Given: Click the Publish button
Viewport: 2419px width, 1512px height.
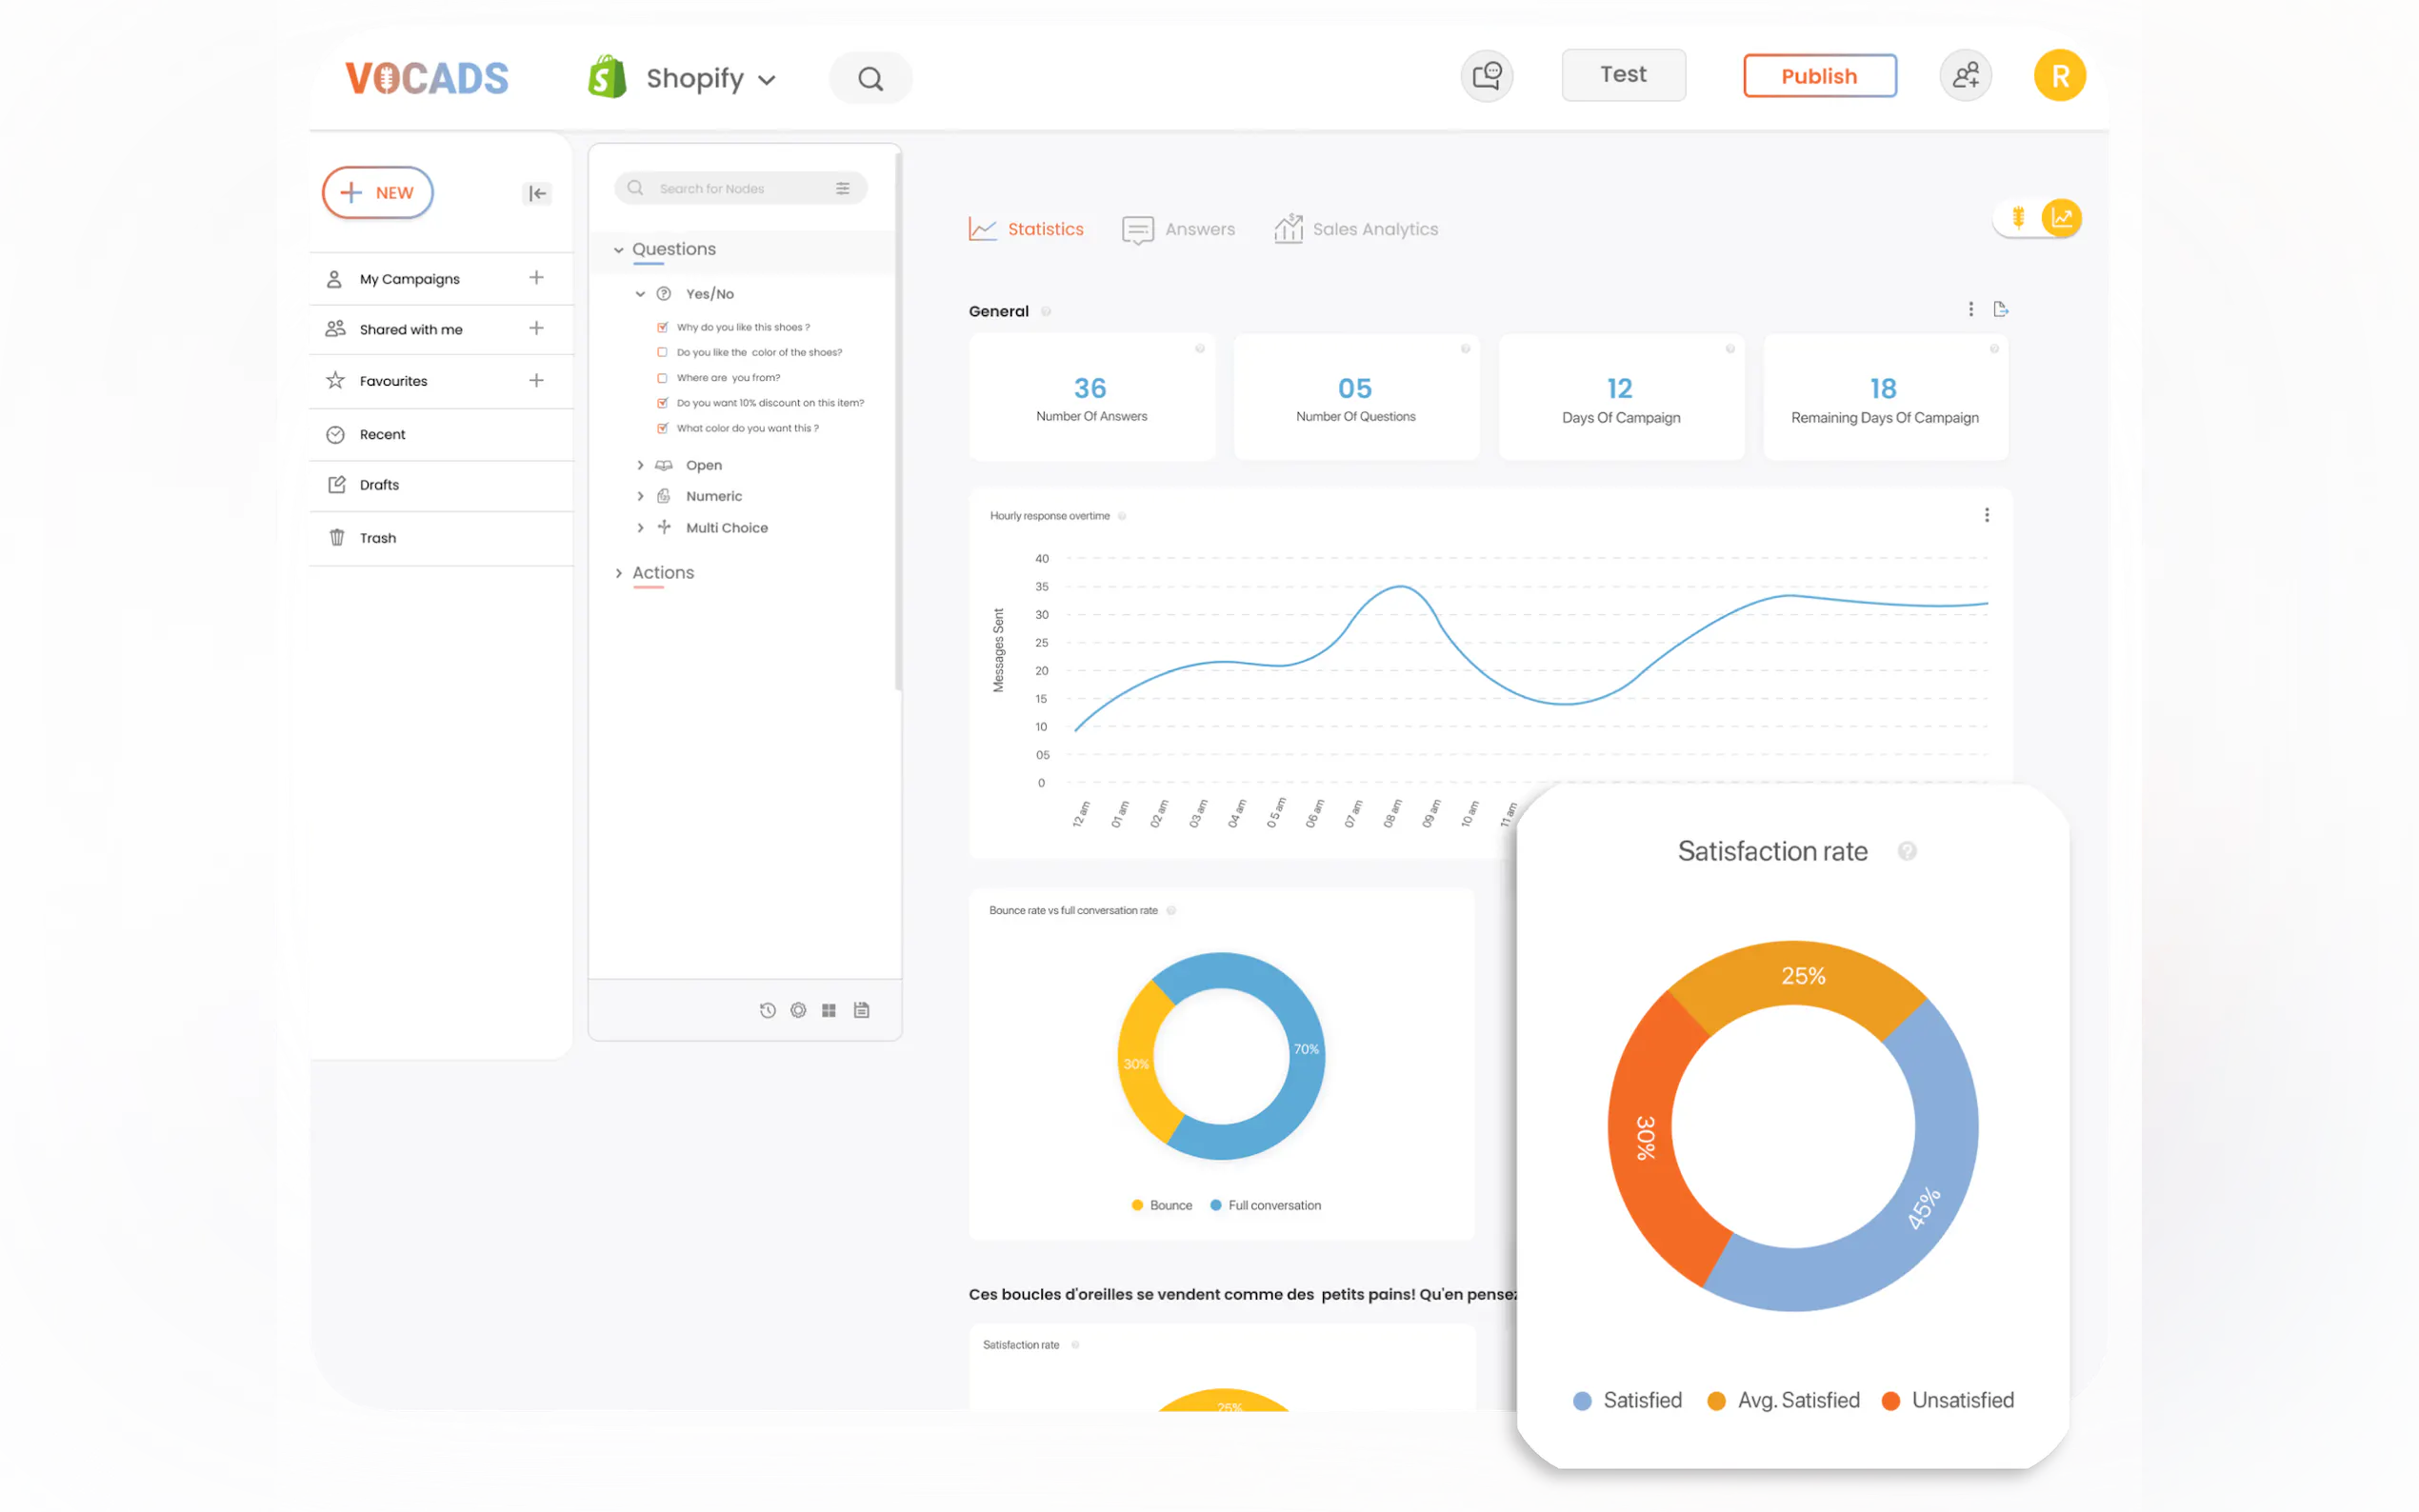Looking at the screenshot, I should point(1819,76).
